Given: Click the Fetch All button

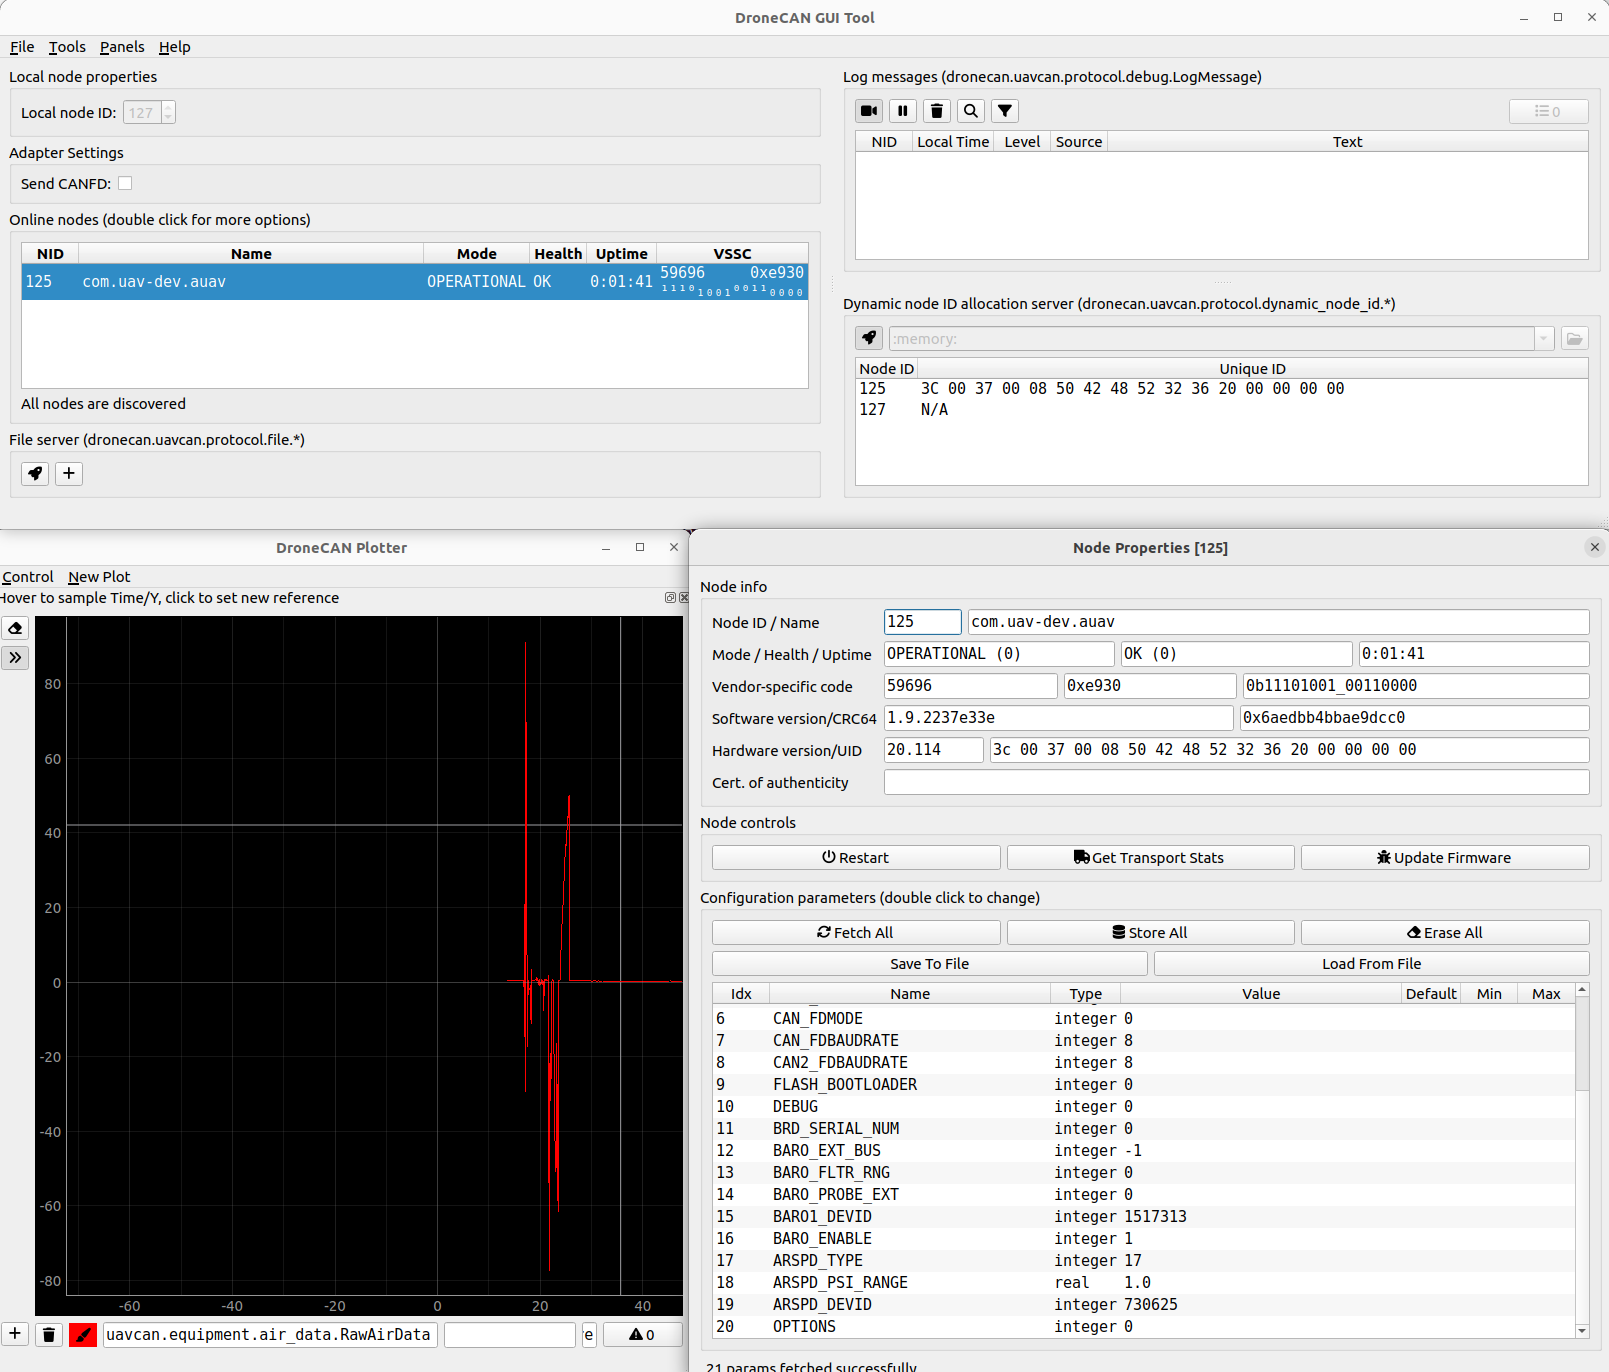Looking at the screenshot, I should [x=856, y=932].
